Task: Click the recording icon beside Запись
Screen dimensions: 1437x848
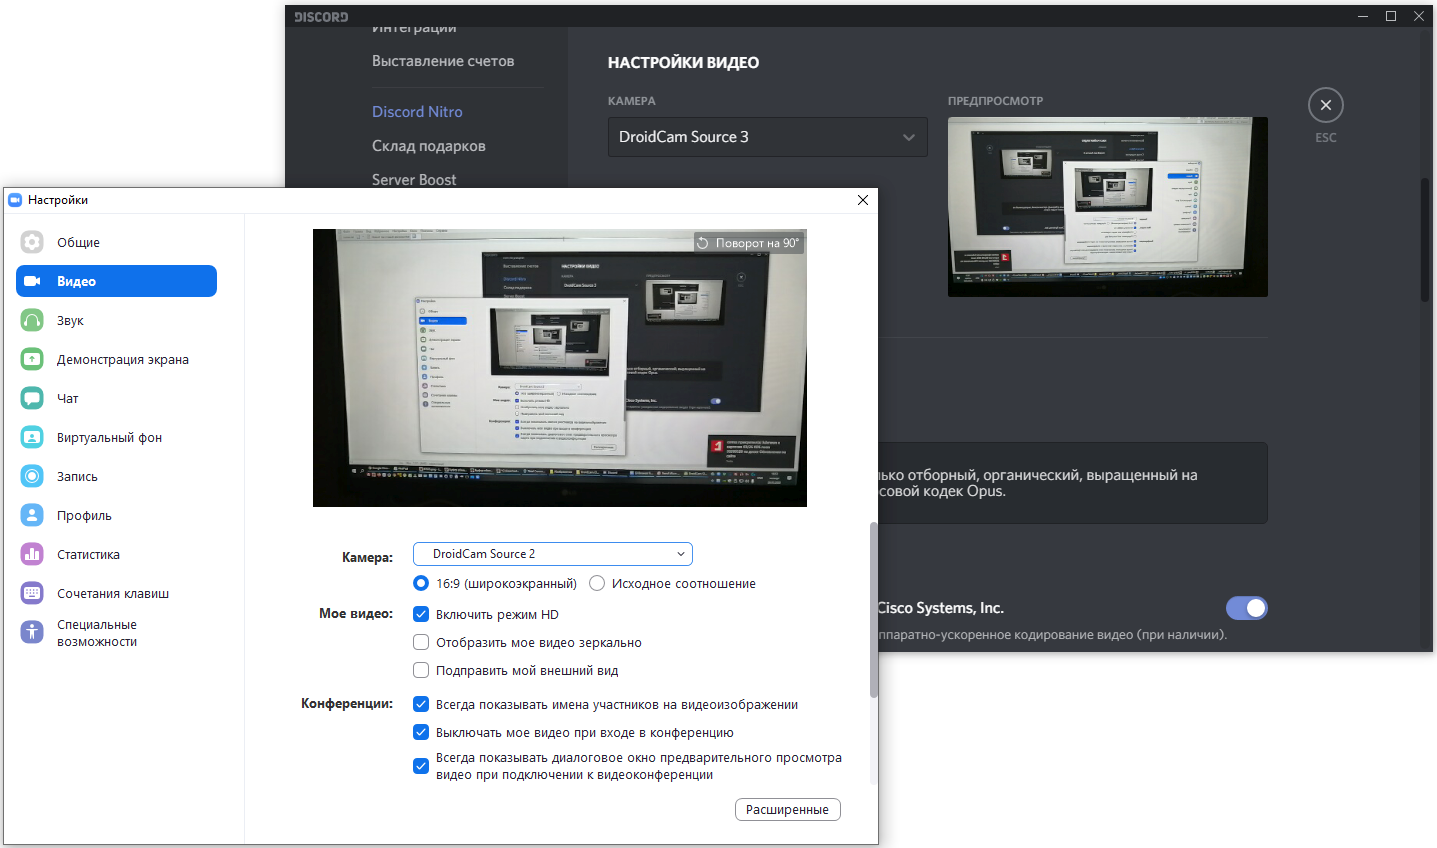Action: coord(32,476)
